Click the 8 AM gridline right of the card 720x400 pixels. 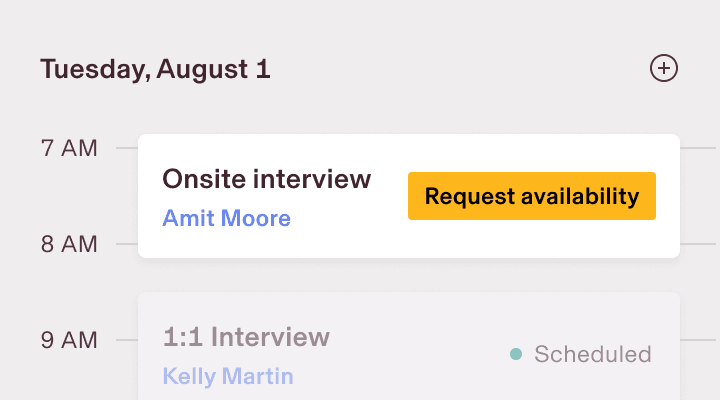coord(699,244)
